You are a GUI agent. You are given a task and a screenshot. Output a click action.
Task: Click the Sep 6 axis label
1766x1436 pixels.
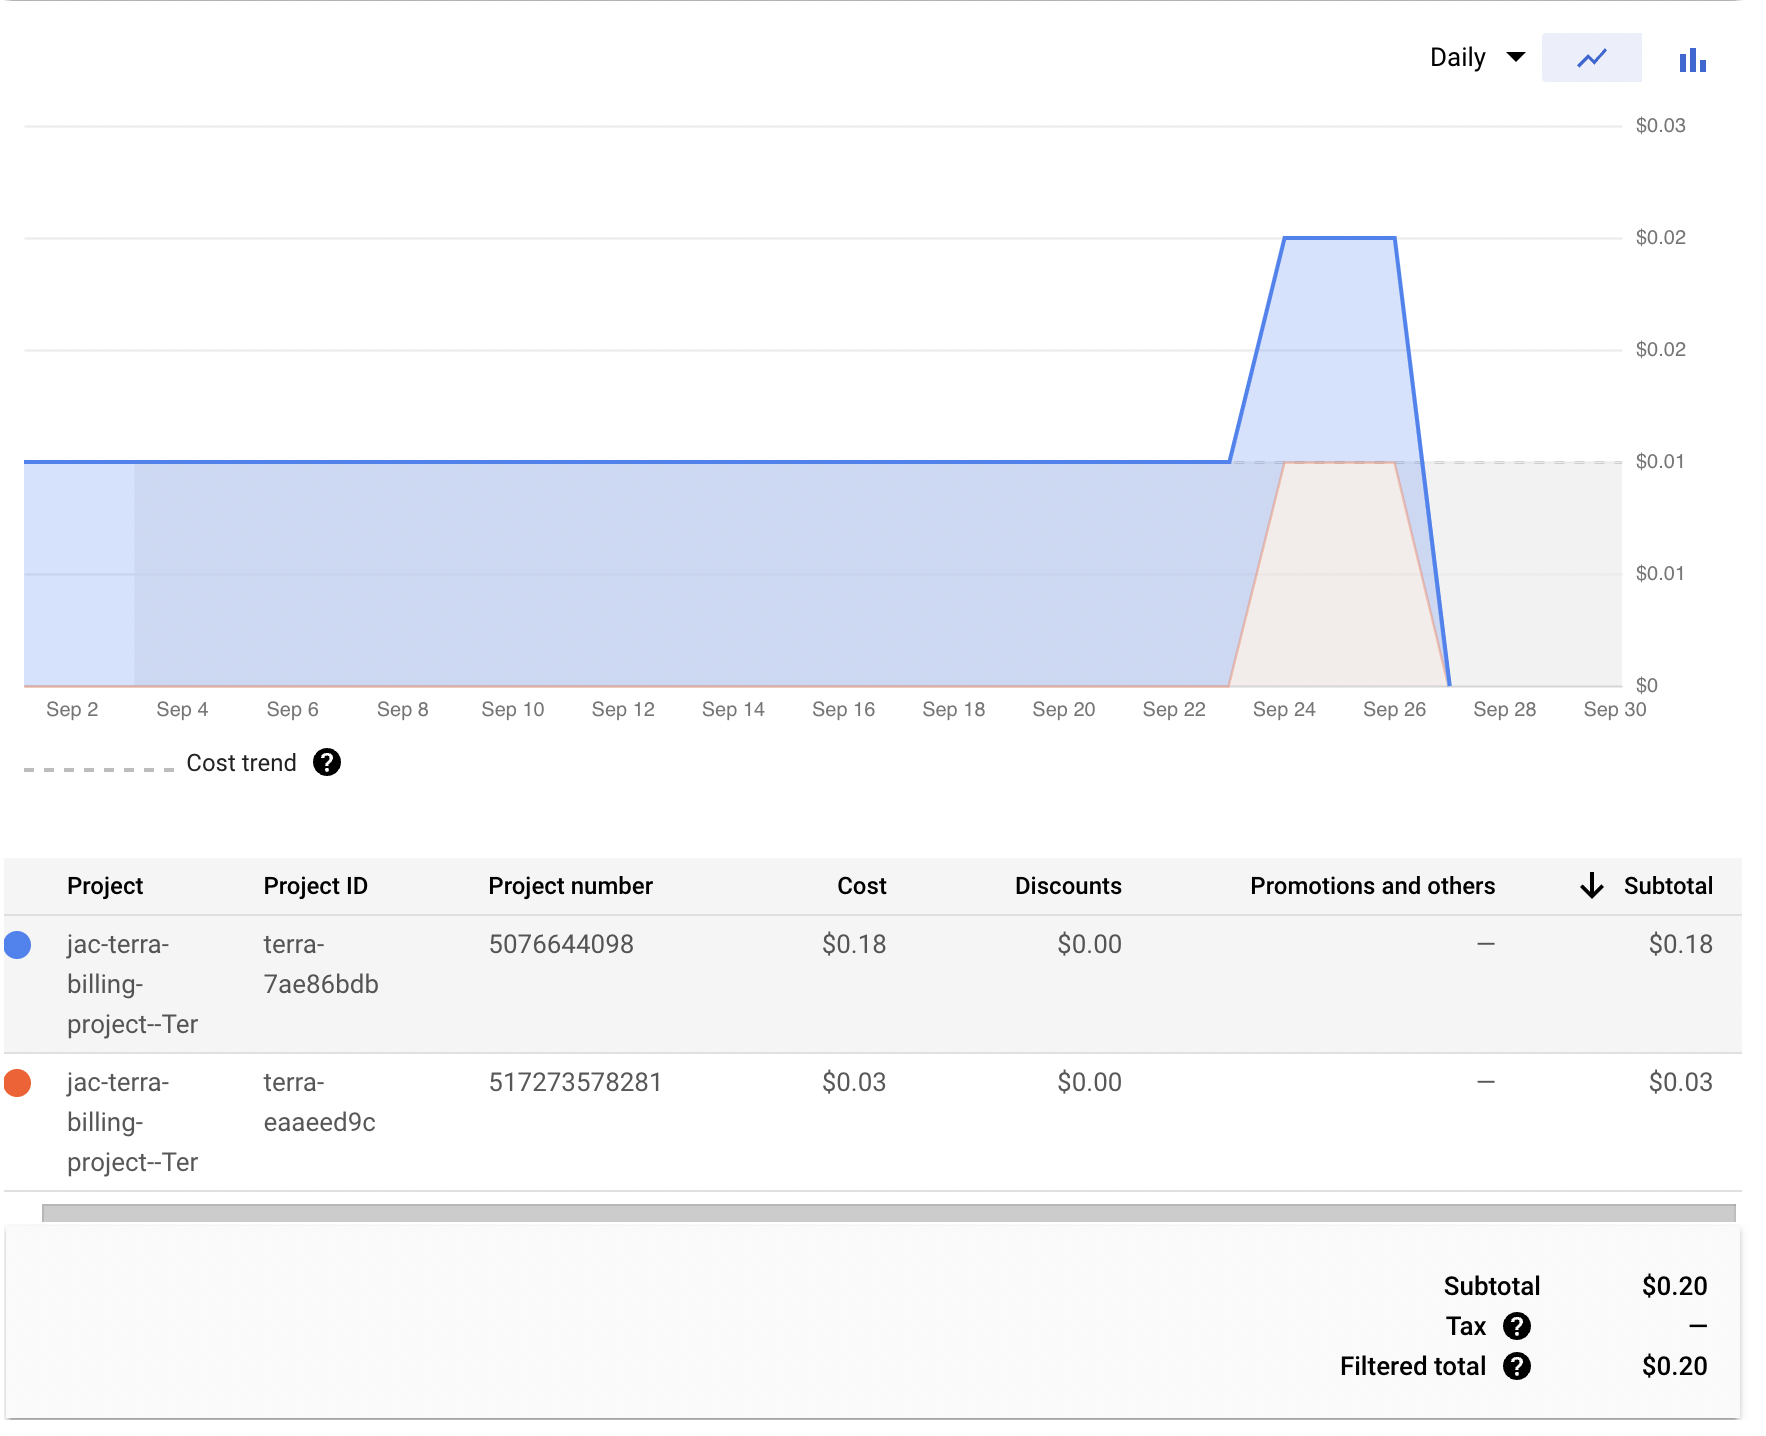tap(292, 709)
